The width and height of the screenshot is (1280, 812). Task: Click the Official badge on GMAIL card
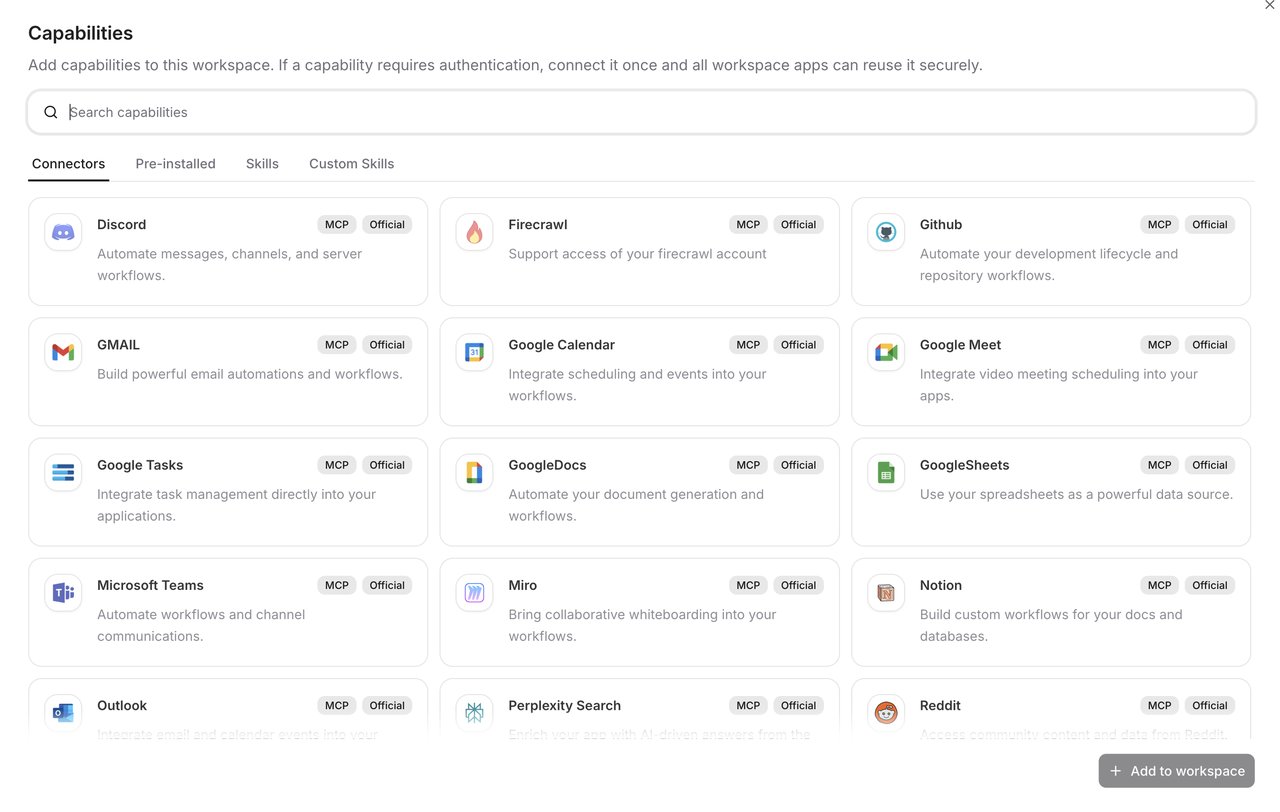coord(387,345)
